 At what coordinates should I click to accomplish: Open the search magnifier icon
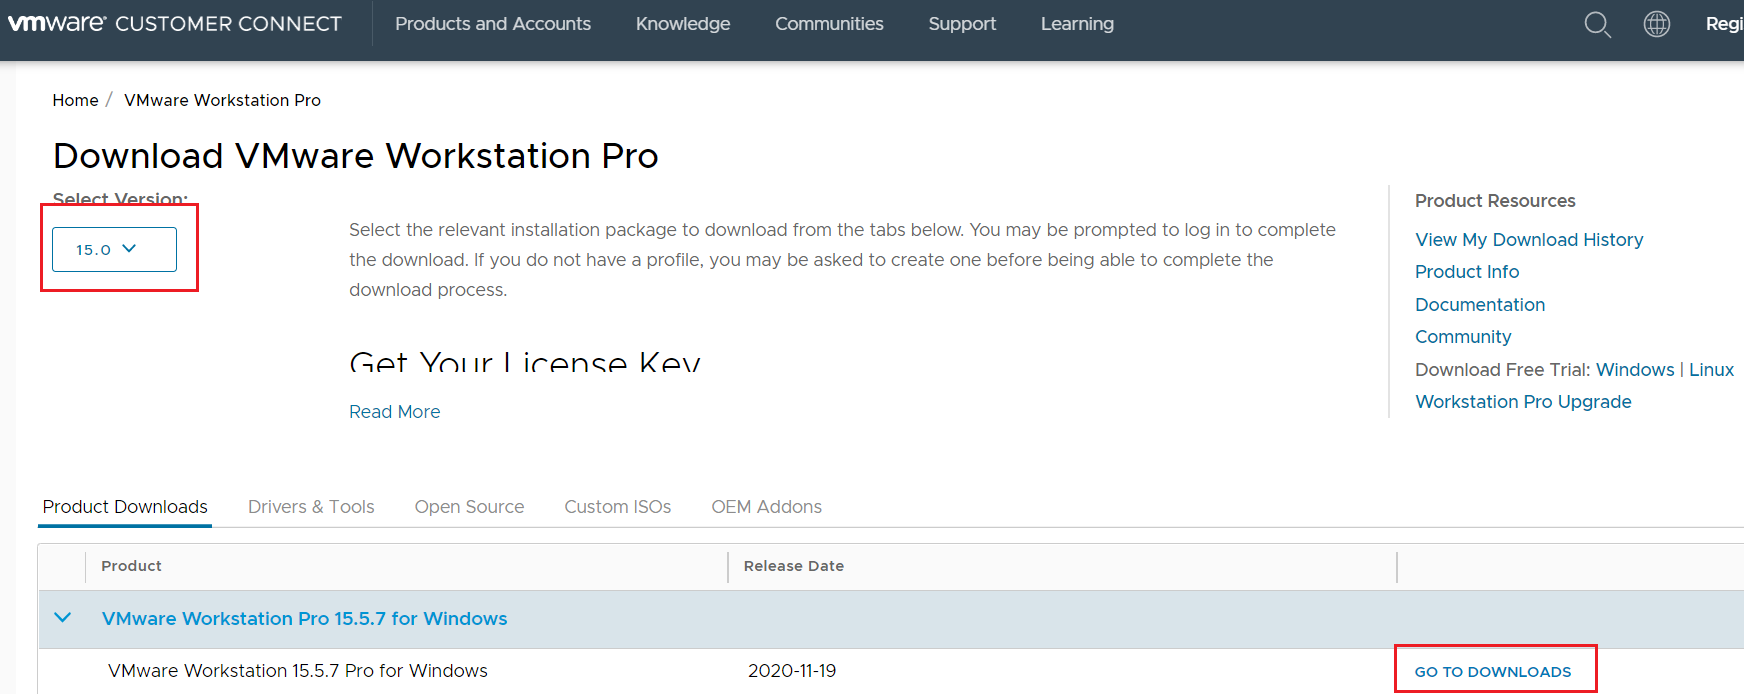point(1597,24)
